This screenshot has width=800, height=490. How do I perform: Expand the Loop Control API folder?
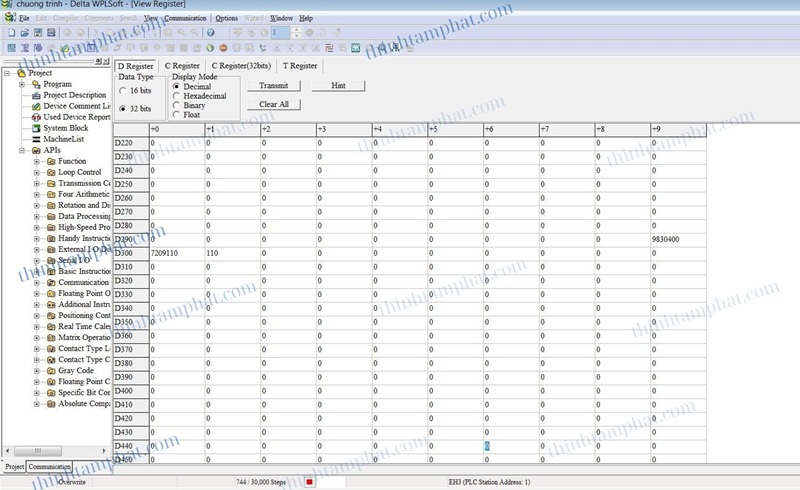pyautogui.click(x=37, y=172)
